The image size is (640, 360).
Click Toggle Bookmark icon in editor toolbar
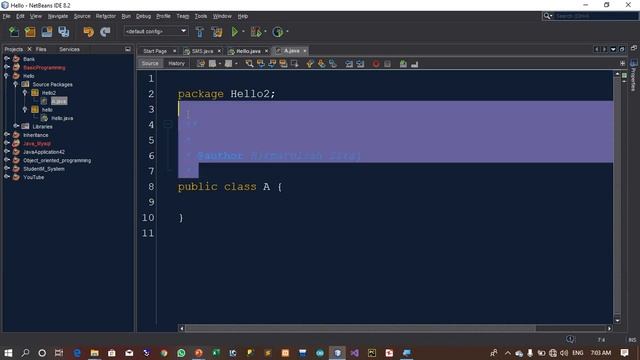[333, 64]
